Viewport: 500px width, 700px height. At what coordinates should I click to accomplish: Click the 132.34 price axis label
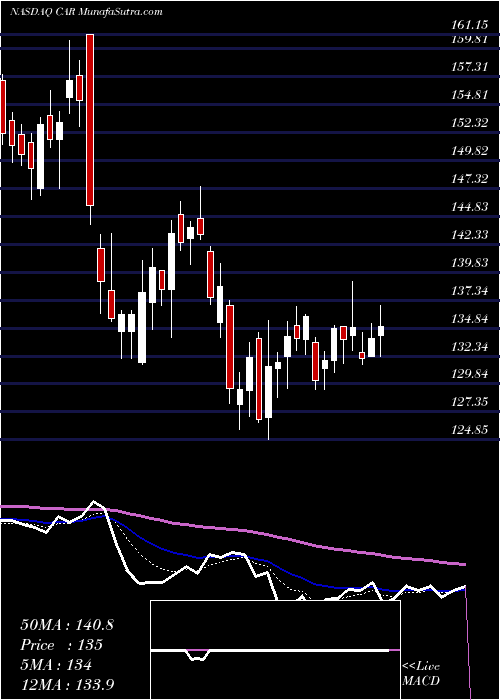(468, 346)
